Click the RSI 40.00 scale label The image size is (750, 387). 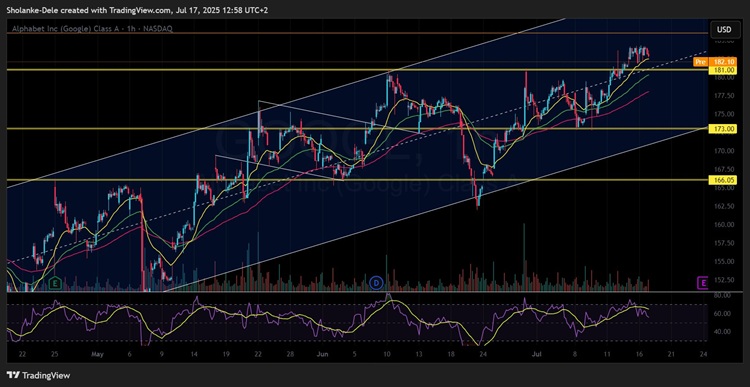(x=721, y=332)
